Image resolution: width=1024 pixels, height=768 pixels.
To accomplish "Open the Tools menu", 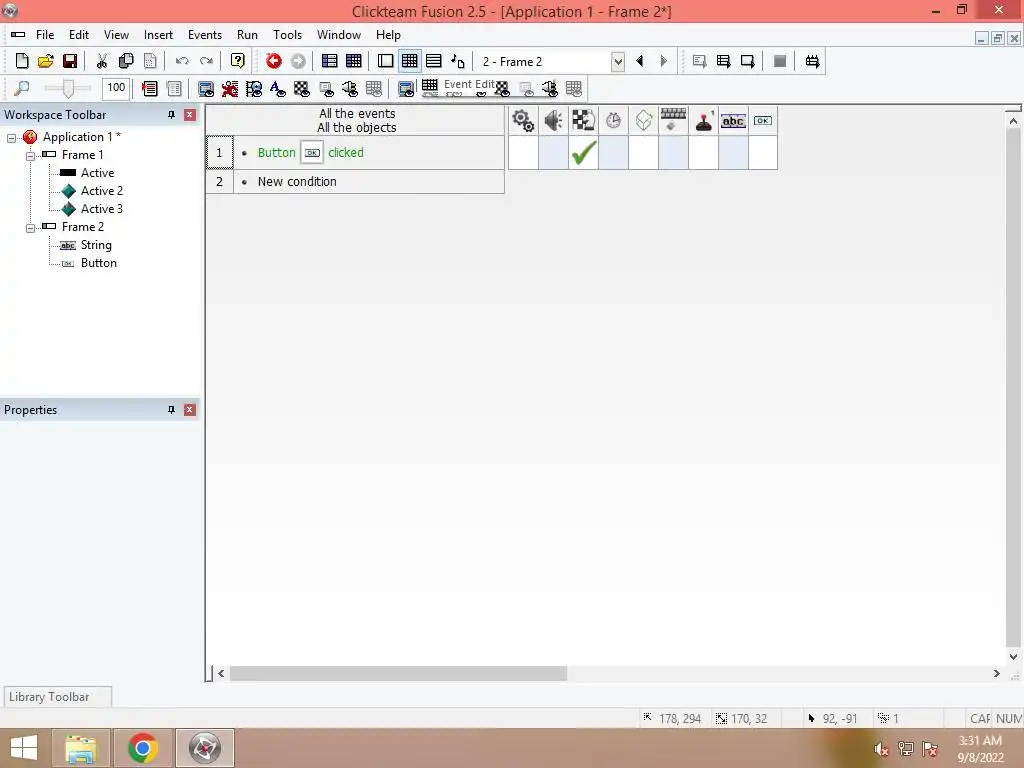I will coord(287,35).
